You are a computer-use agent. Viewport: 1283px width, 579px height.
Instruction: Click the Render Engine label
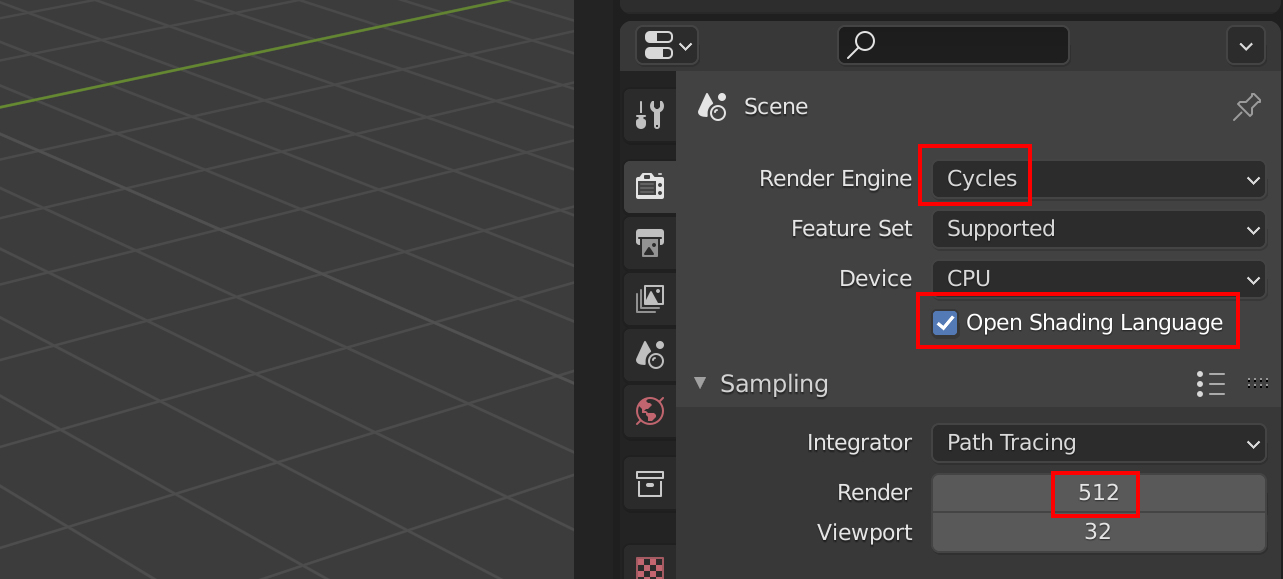point(835,179)
